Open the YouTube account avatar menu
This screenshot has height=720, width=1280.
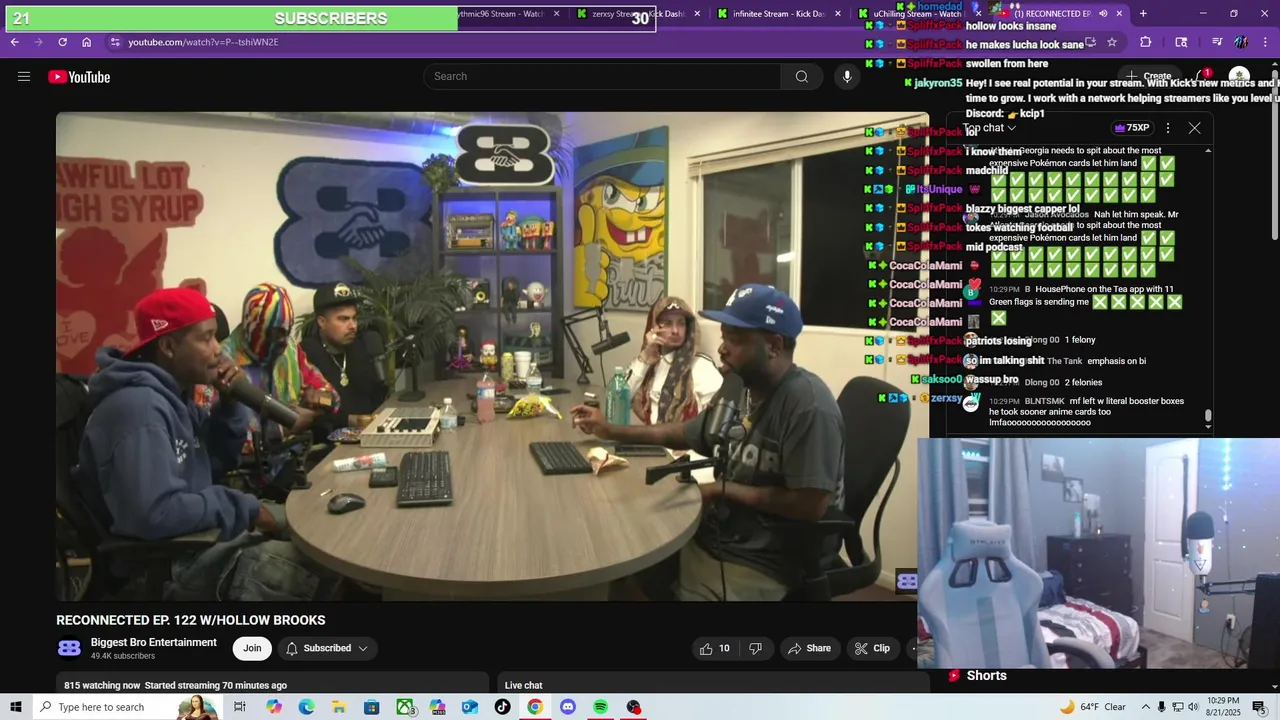[1239, 77]
